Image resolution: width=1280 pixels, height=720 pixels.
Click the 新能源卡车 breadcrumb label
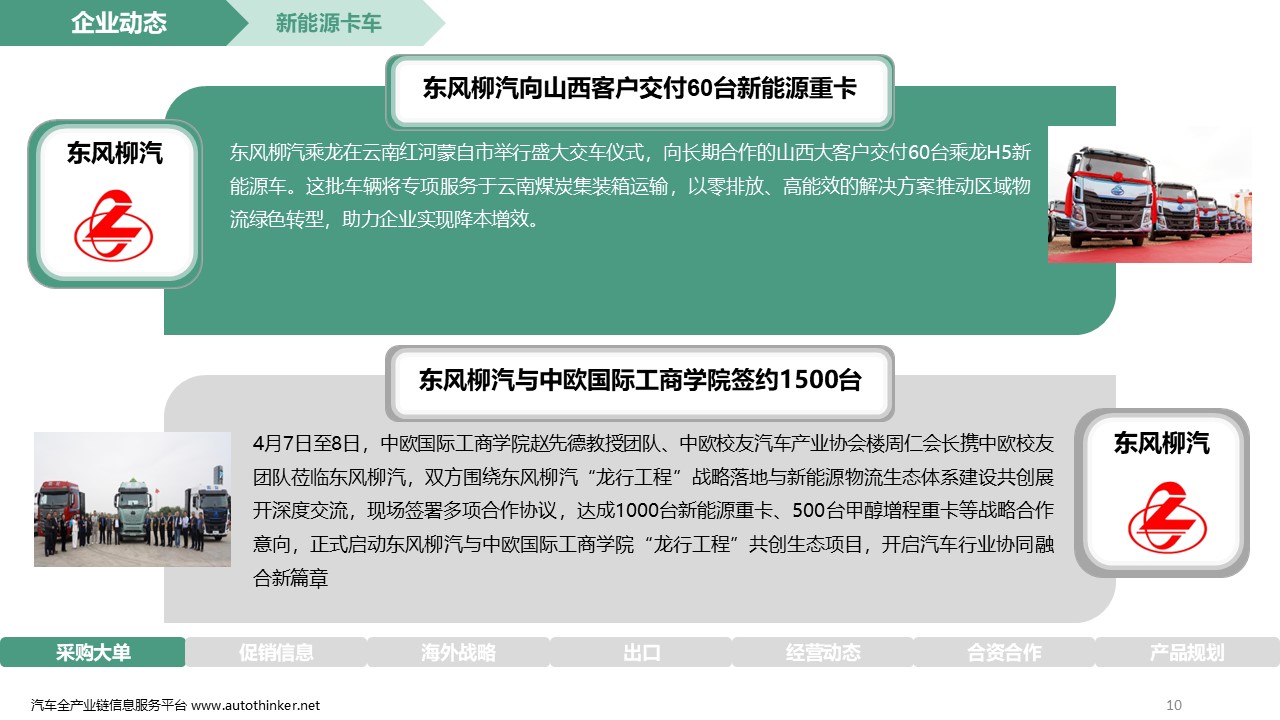pyautogui.click(x=328, y=23)
